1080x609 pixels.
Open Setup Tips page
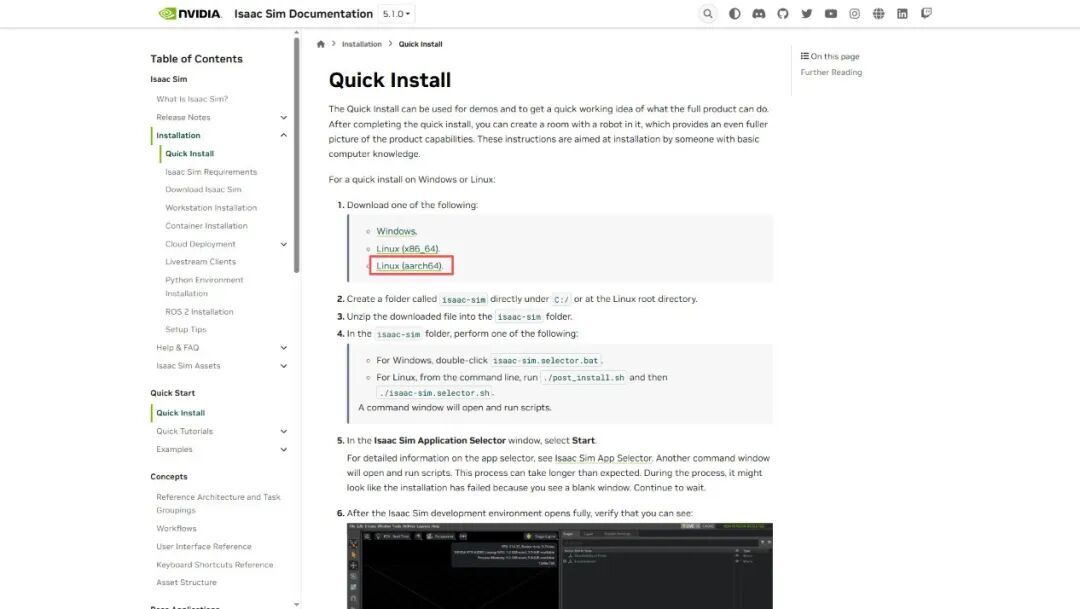[185, 329]
